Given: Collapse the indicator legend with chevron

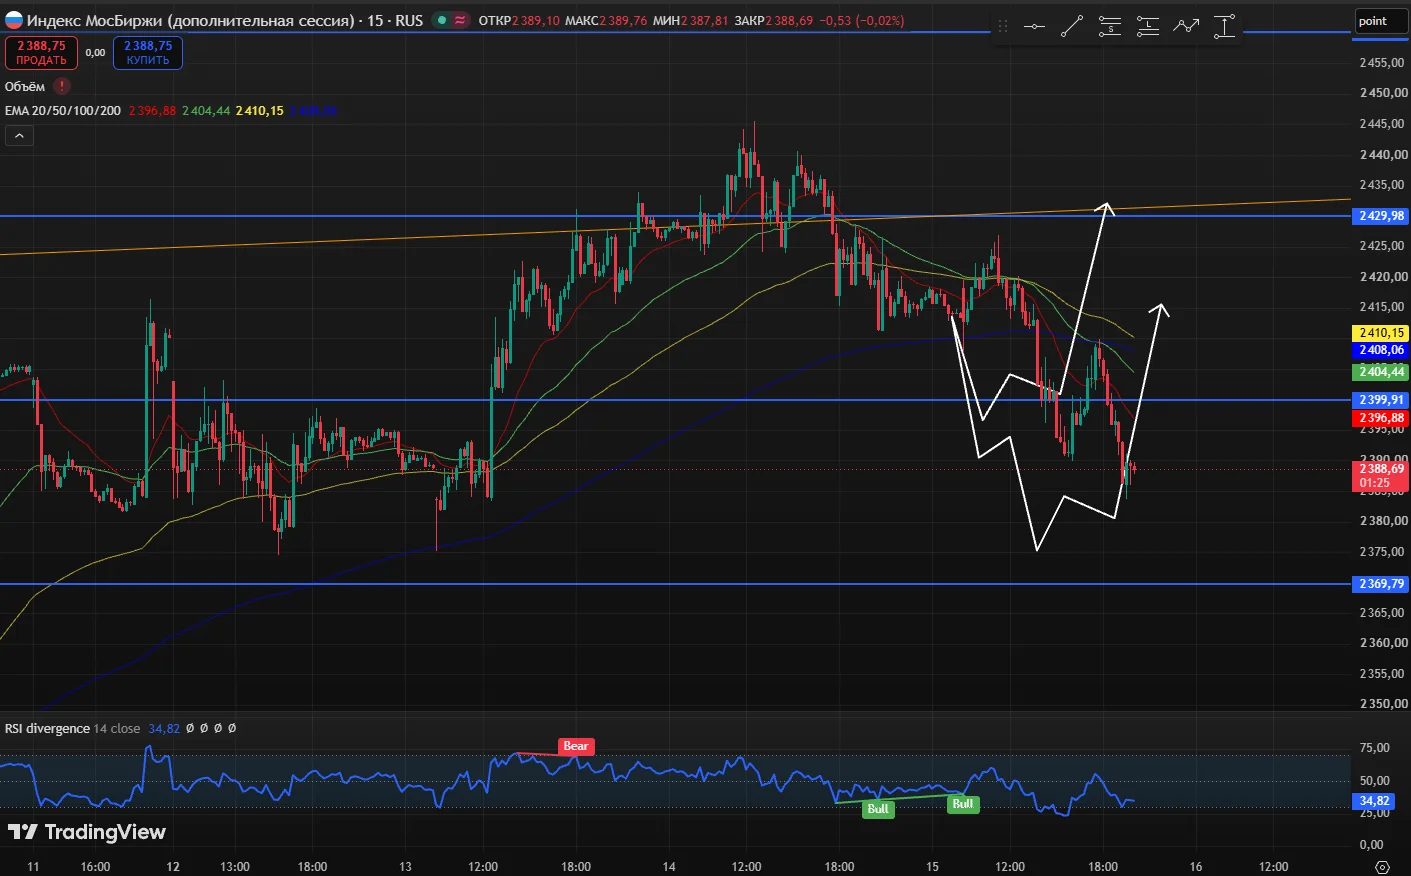Looking at the screenshot, I should tap(19, 135).
